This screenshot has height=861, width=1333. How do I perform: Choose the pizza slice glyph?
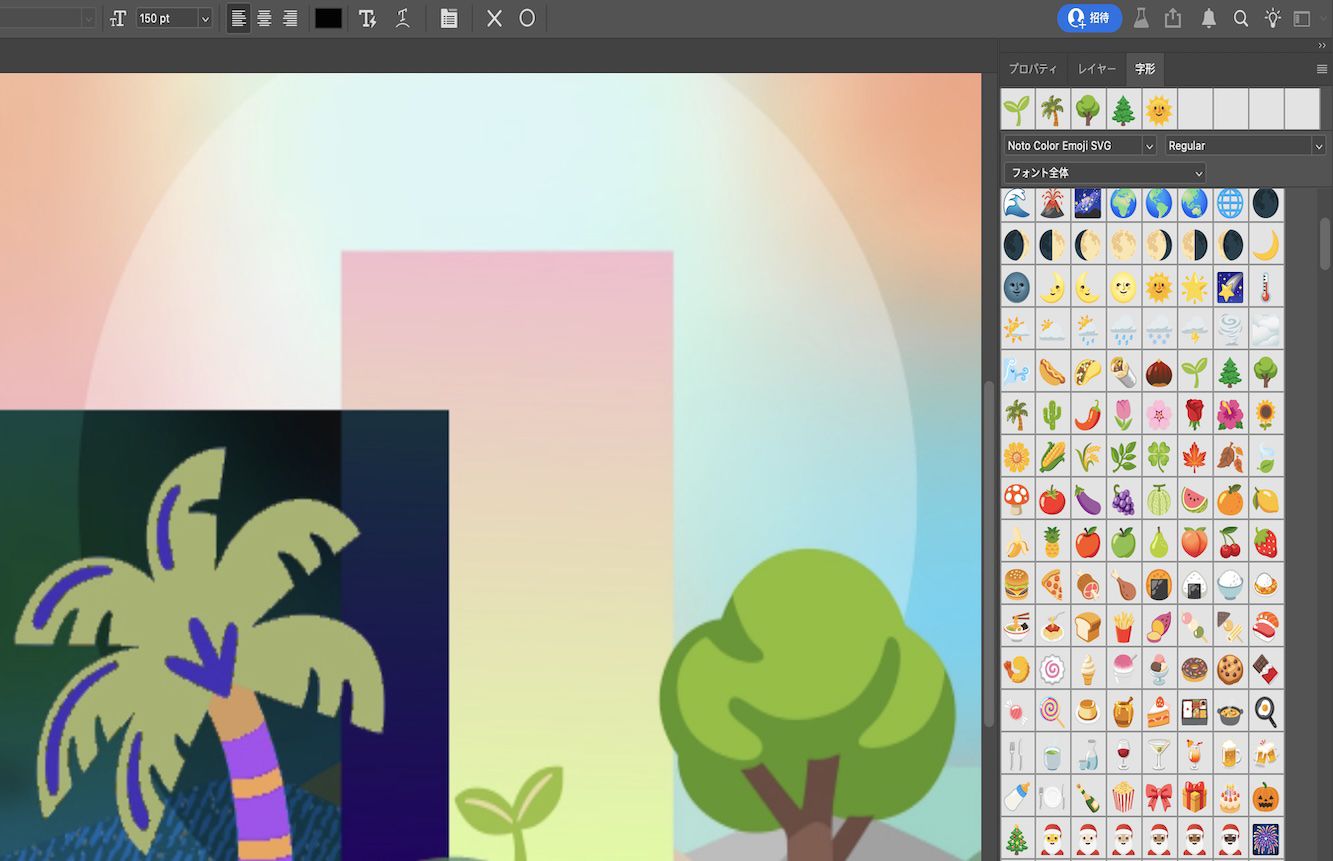pos(1052,584)
